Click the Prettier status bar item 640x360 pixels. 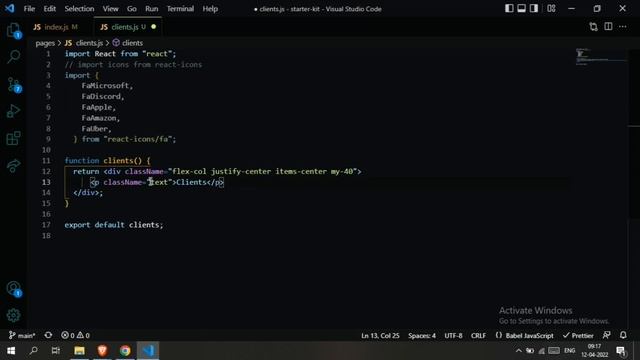tap(578, 336)
